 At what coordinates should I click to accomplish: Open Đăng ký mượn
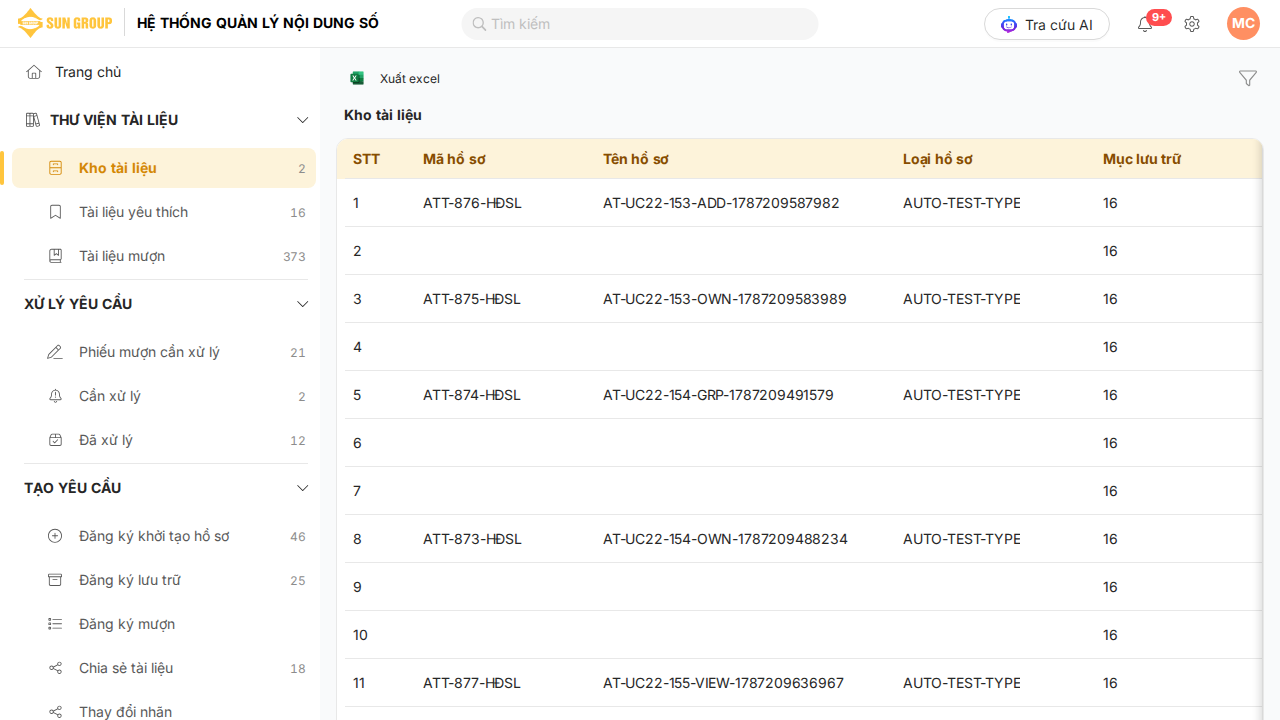click(x=164, y=624)
